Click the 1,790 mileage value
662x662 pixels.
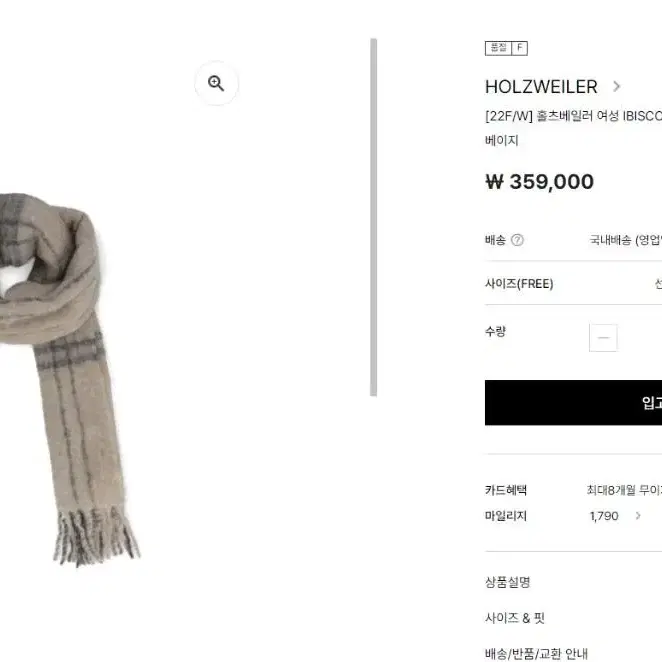[604, 516]
